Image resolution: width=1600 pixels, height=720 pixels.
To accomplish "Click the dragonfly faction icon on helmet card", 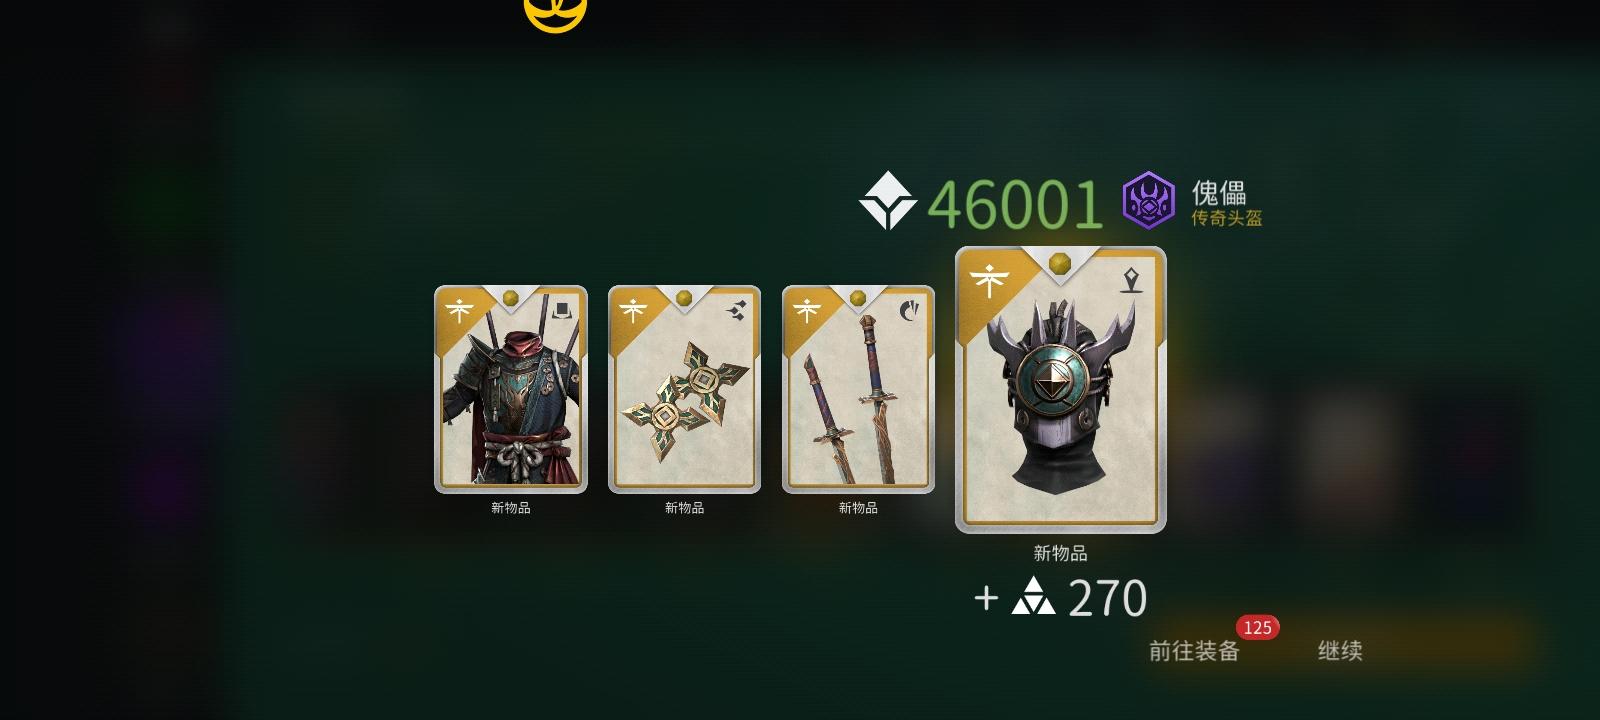I will [x=989, y=280].
